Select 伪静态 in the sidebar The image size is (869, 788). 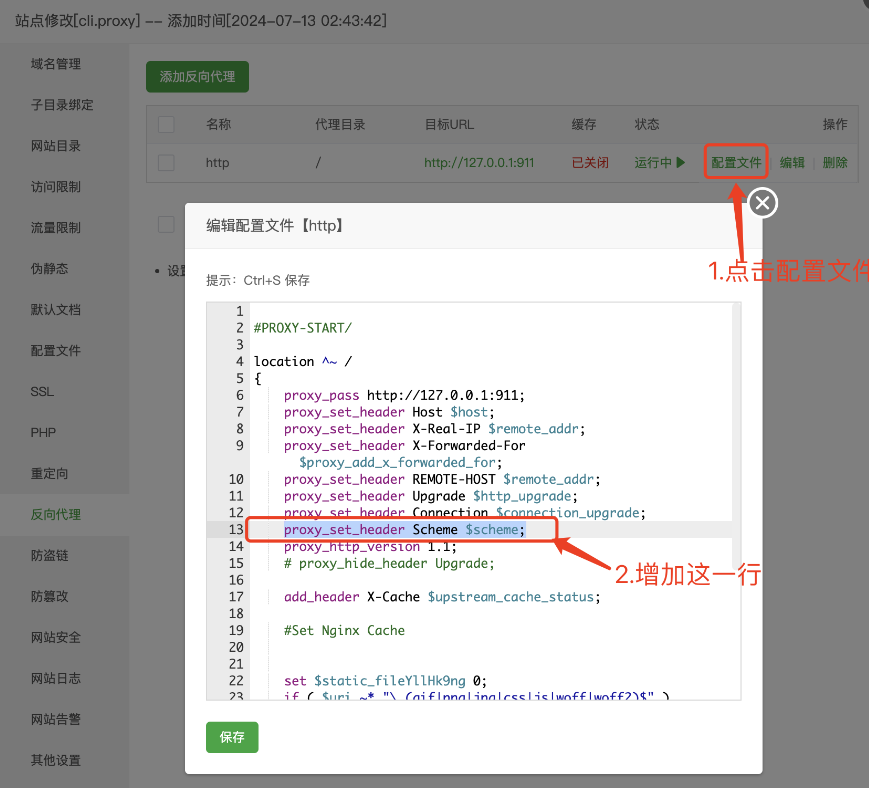click(x=49, y=269)
